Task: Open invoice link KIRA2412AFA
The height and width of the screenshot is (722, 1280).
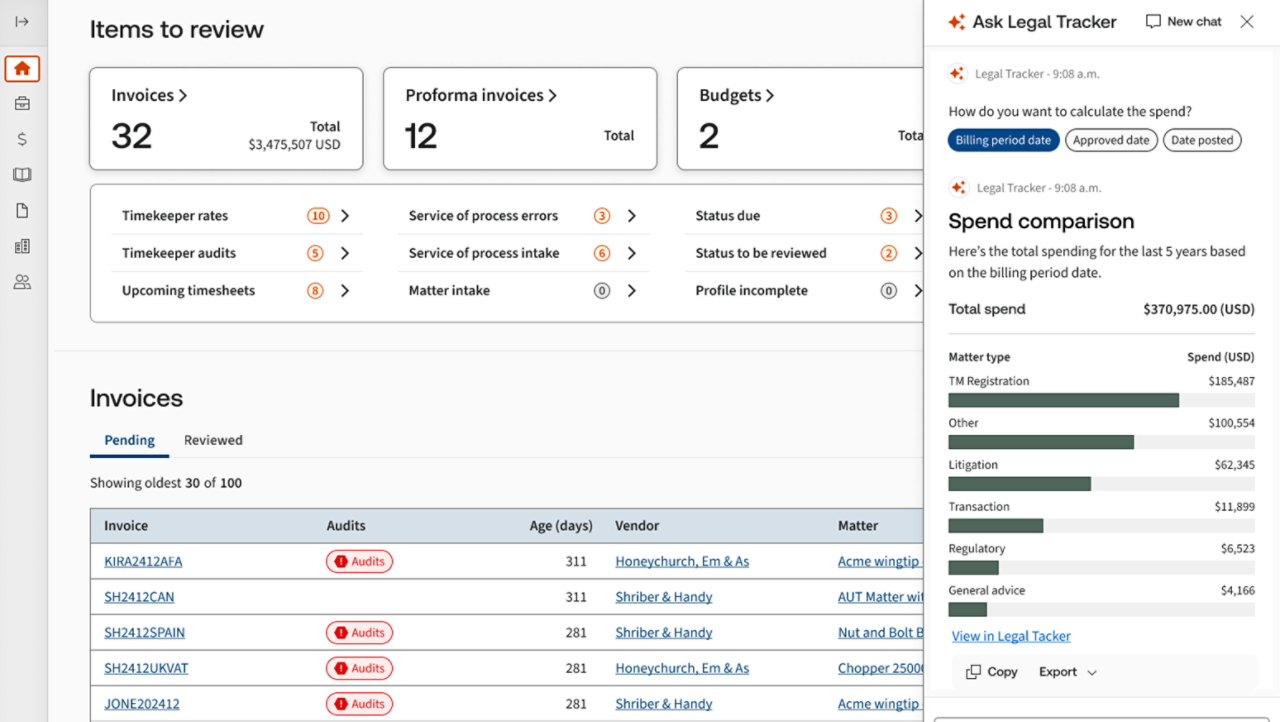Action: point(143,562)
